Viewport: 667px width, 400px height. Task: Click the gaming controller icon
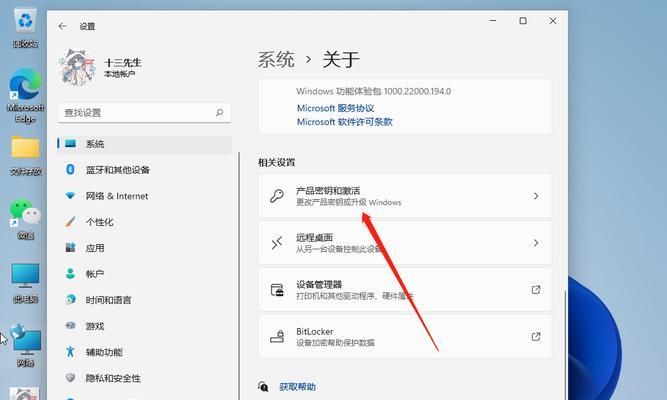(70, 326)
